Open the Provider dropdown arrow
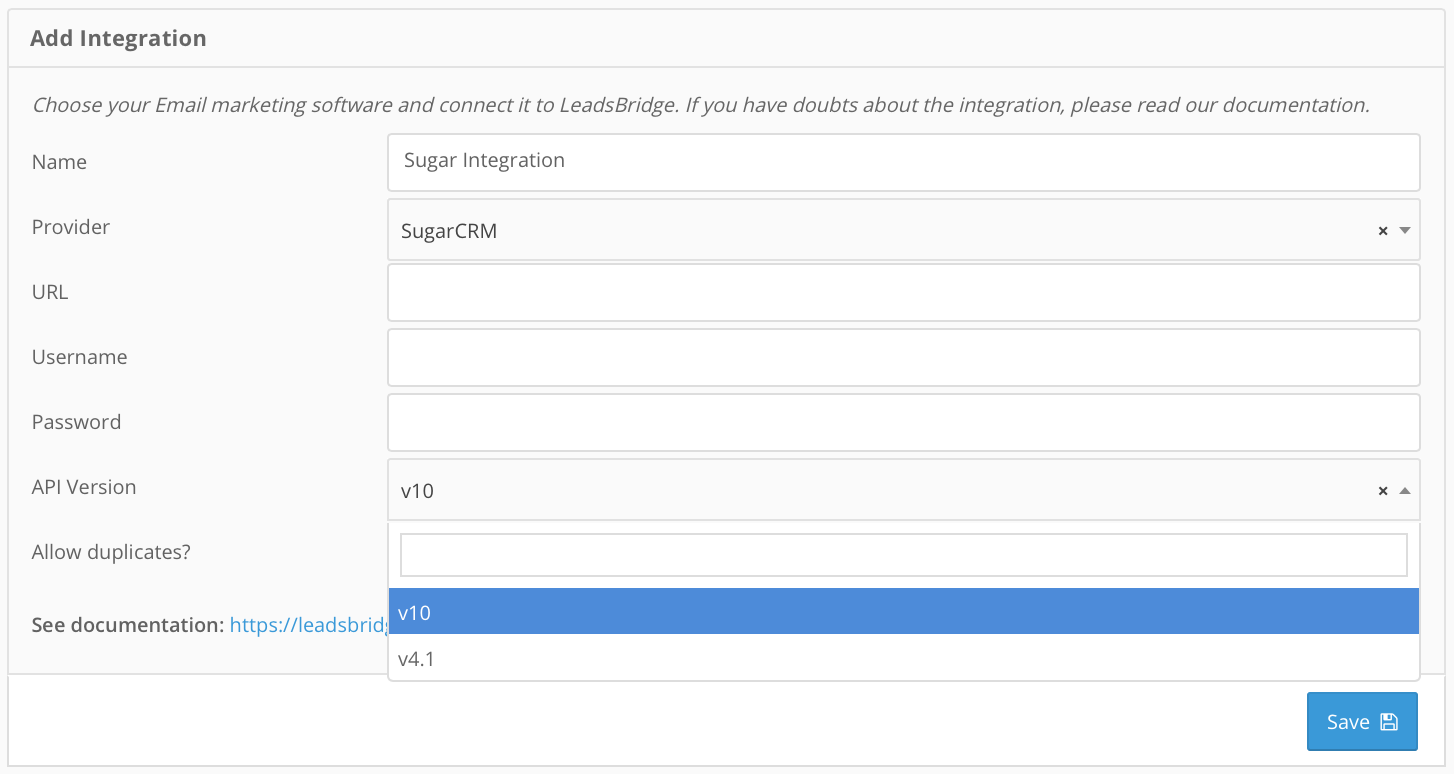 click(1404, 231)
